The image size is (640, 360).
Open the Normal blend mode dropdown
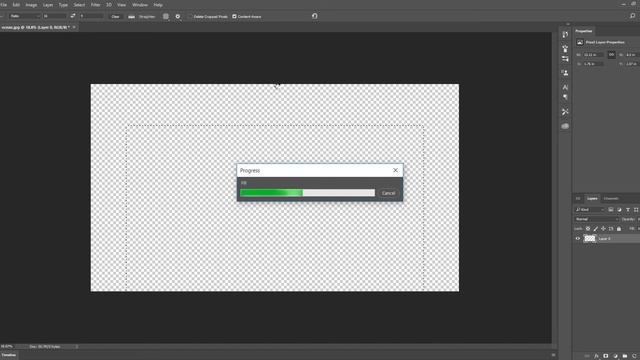pyautogui.click(x=597, y=219)
